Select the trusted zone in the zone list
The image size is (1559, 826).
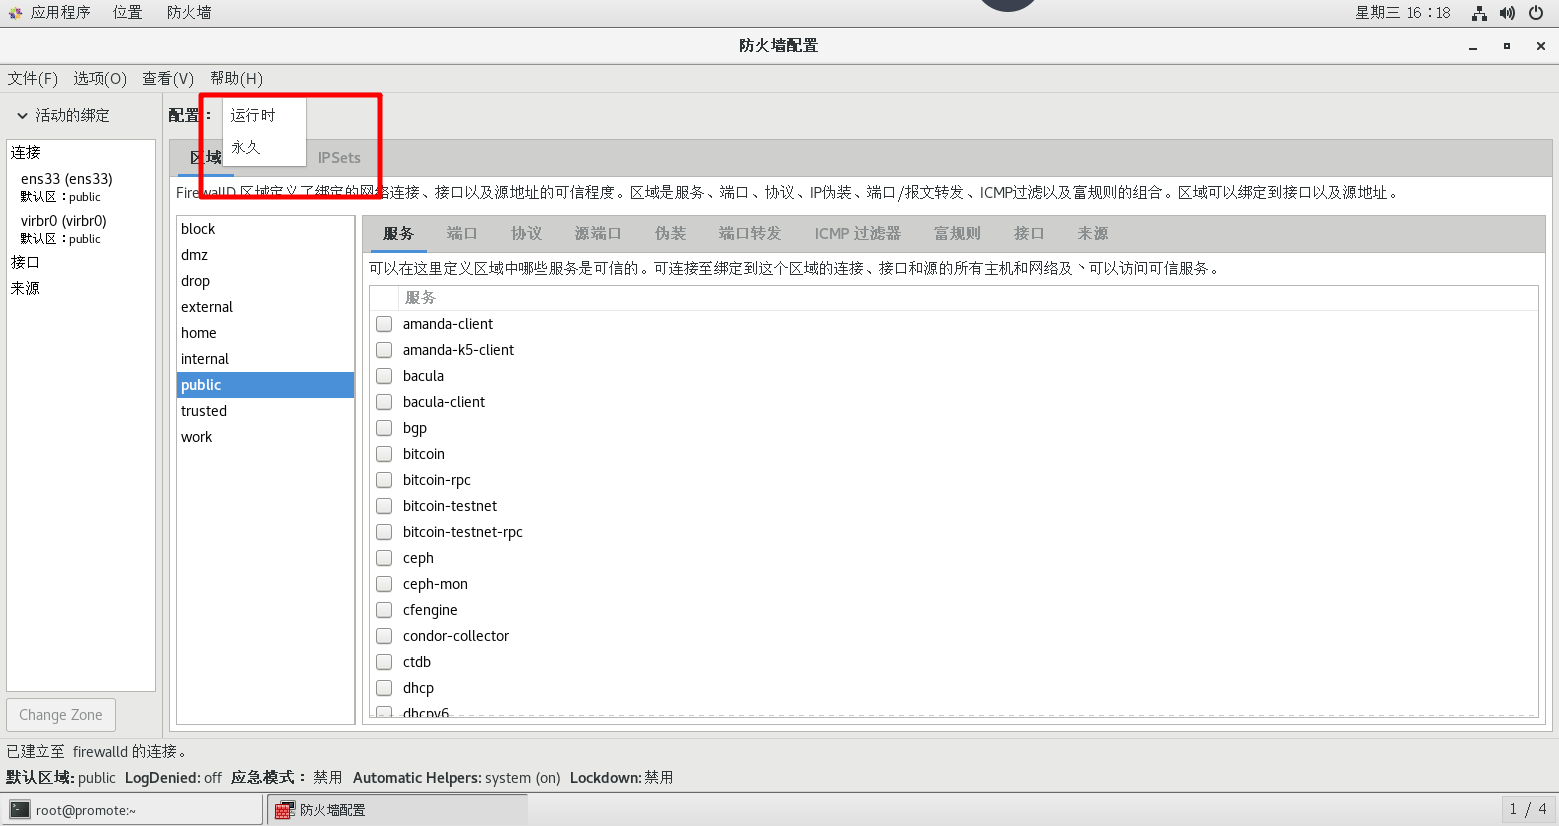[204, 410]
